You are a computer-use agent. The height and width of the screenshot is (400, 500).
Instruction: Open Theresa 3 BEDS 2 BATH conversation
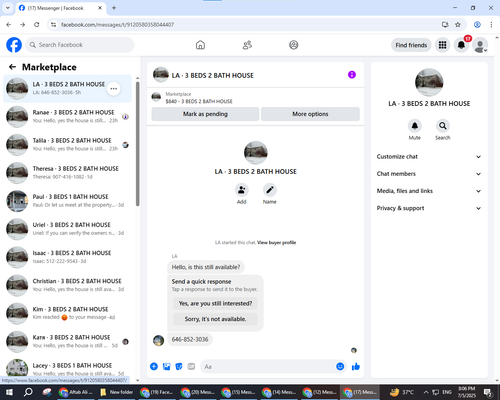click(x=68, y=173)
